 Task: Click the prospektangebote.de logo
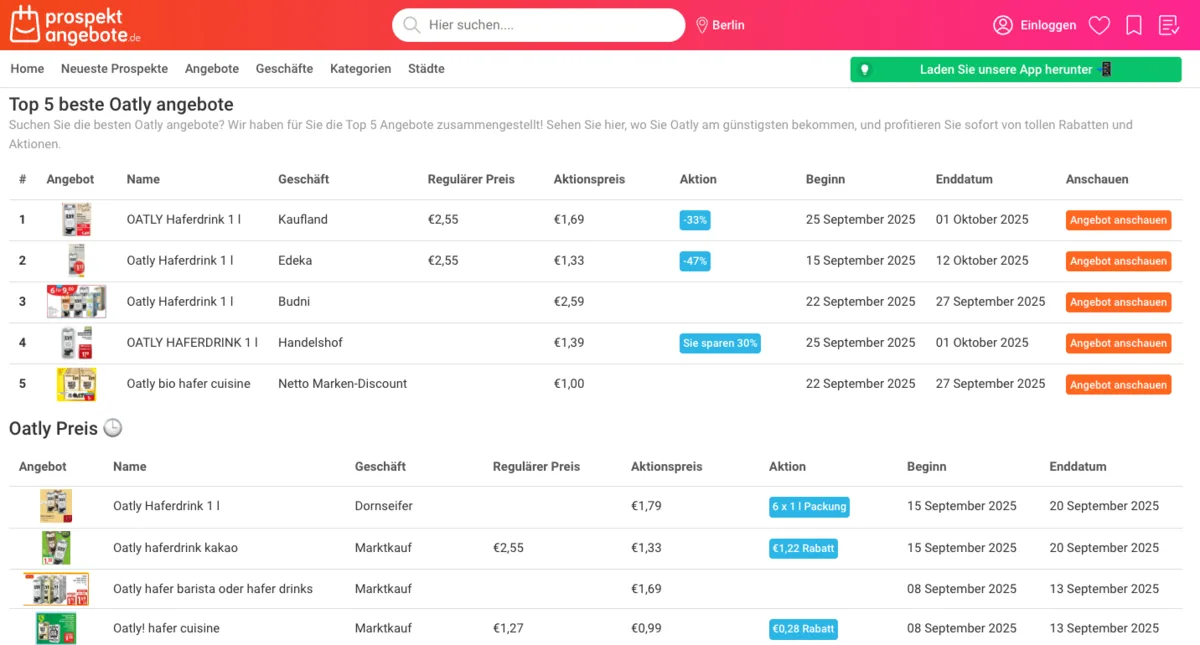[x=75, y=25]
